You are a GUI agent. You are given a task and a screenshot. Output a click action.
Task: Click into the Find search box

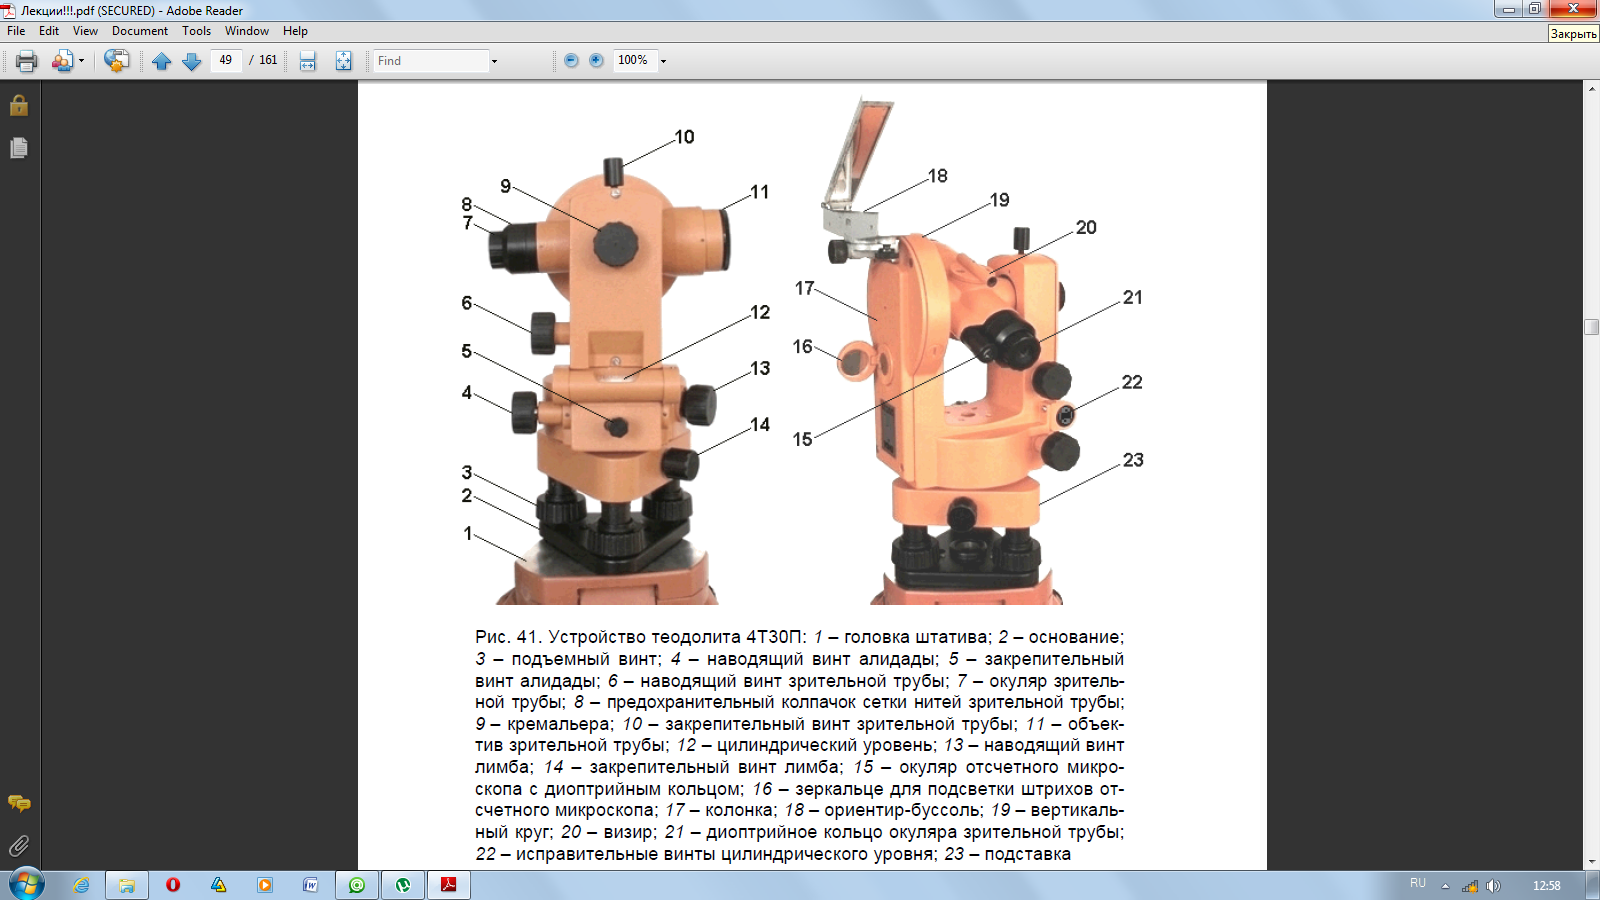tap(431, 61)
